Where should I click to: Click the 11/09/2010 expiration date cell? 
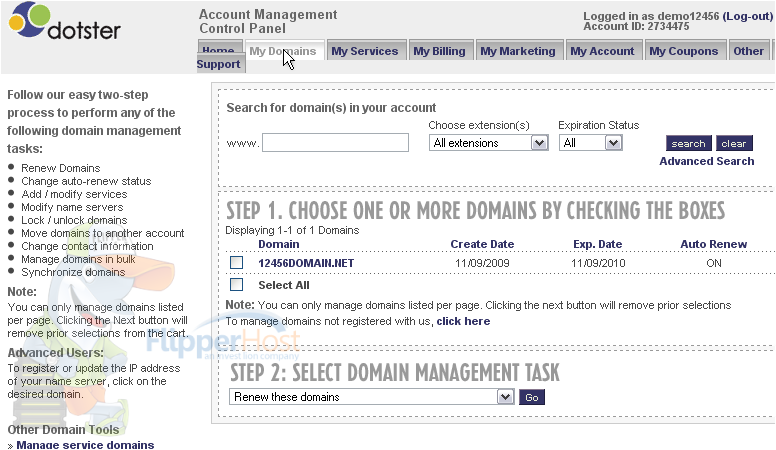coord(598,263)
